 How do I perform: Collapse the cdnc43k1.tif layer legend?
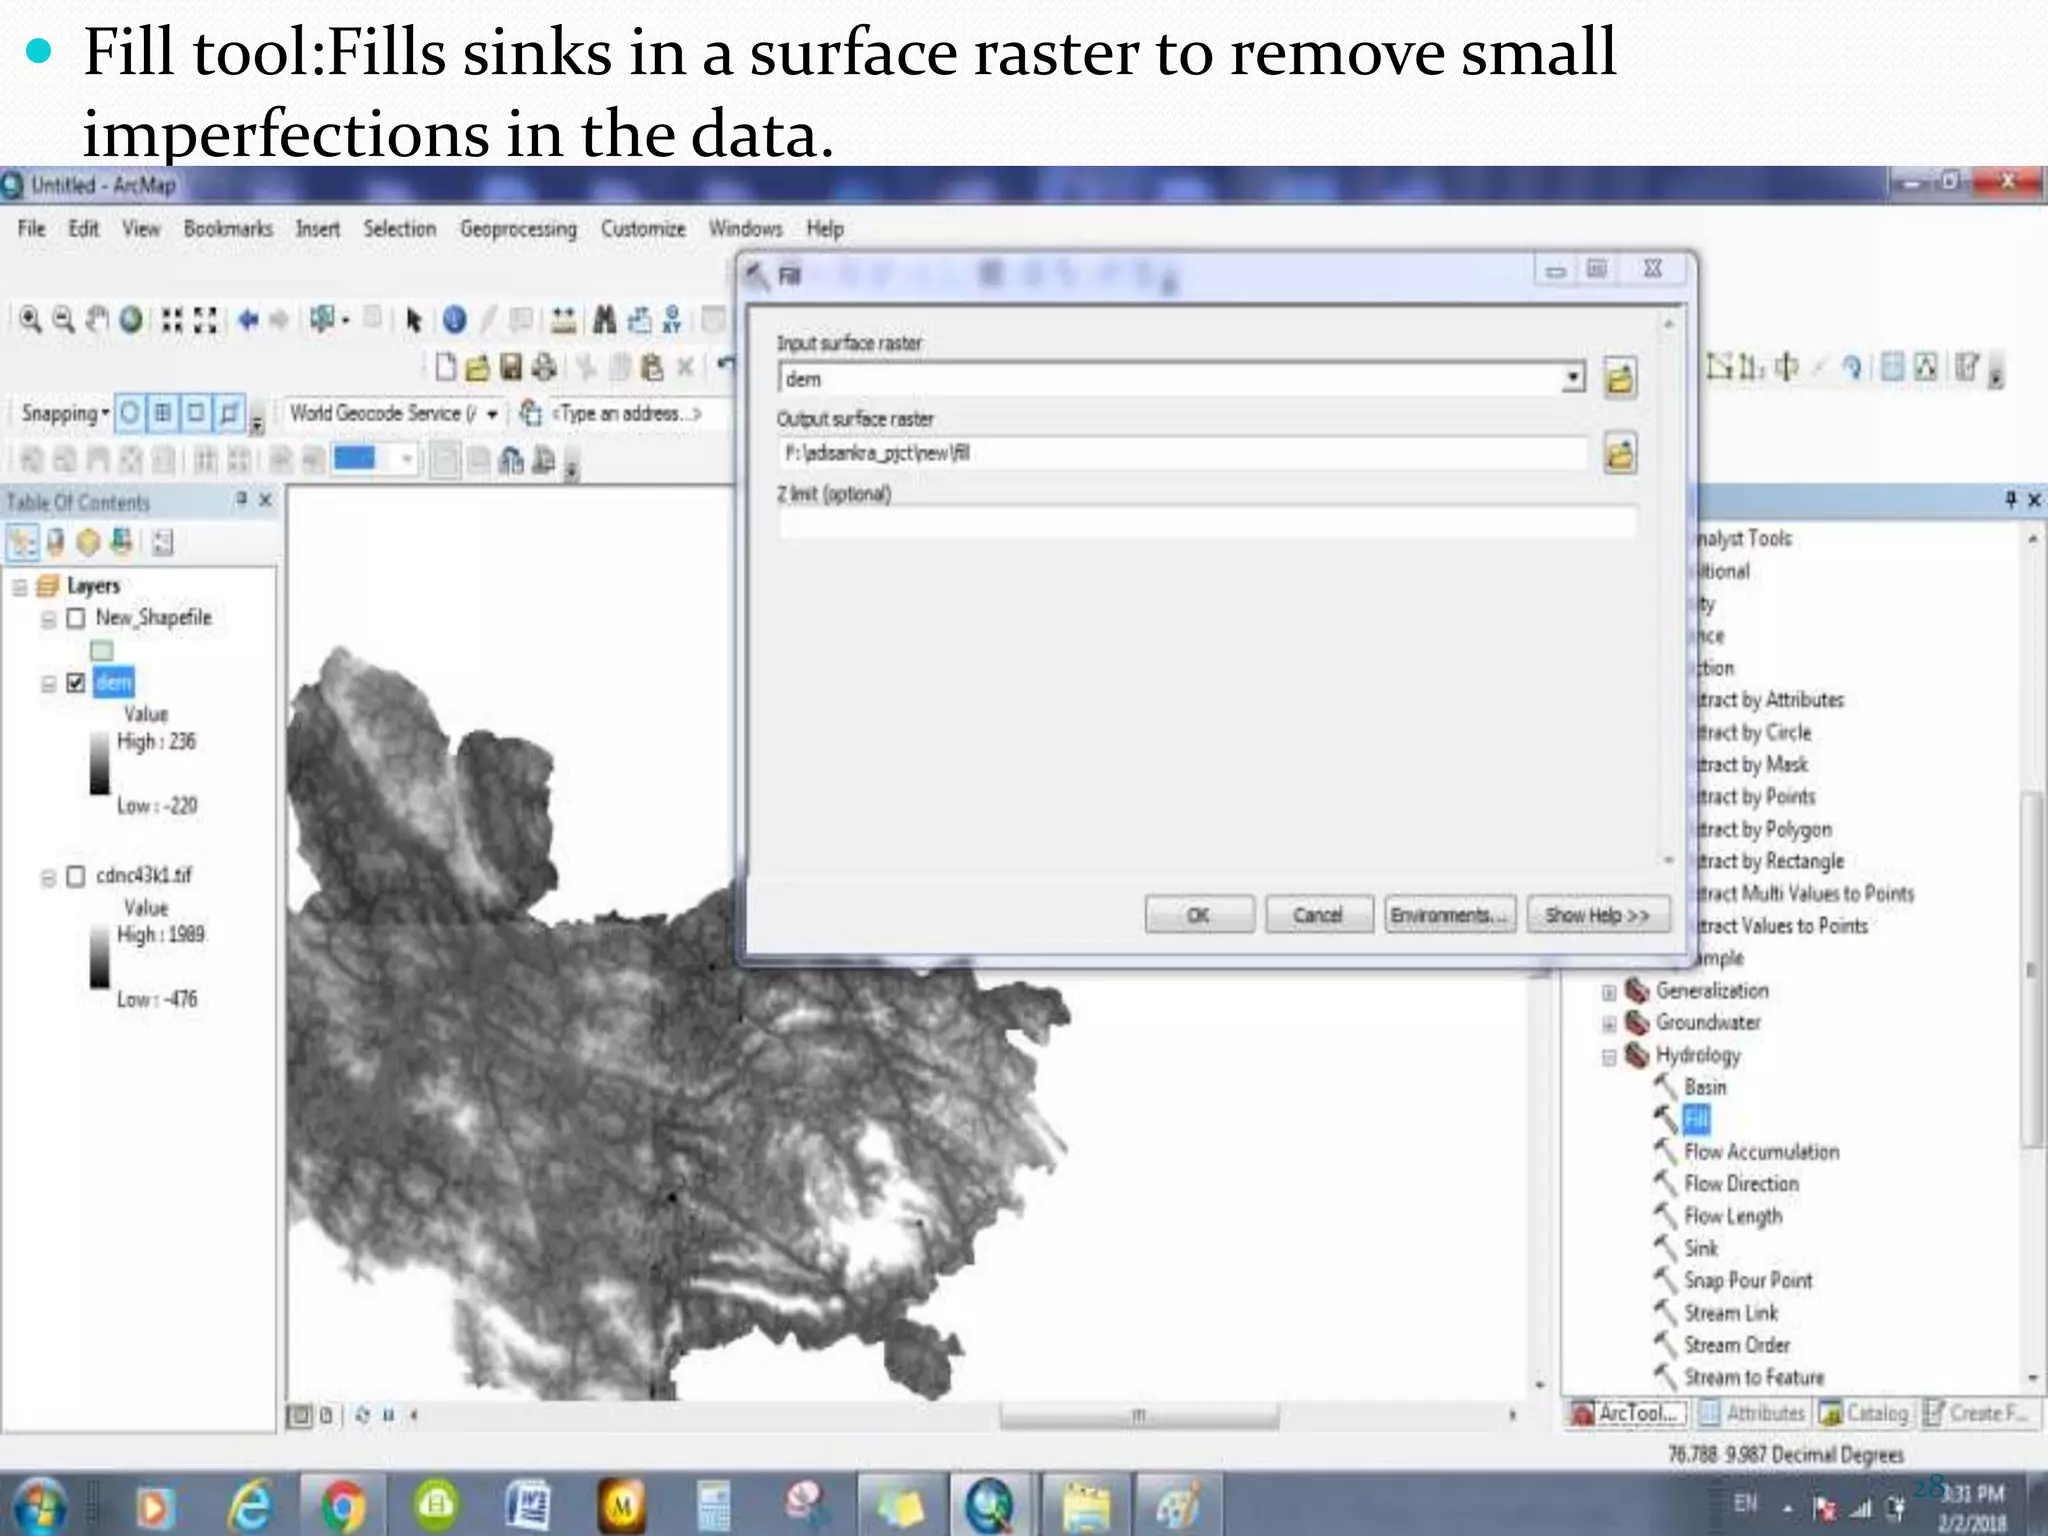click(47, 877)
